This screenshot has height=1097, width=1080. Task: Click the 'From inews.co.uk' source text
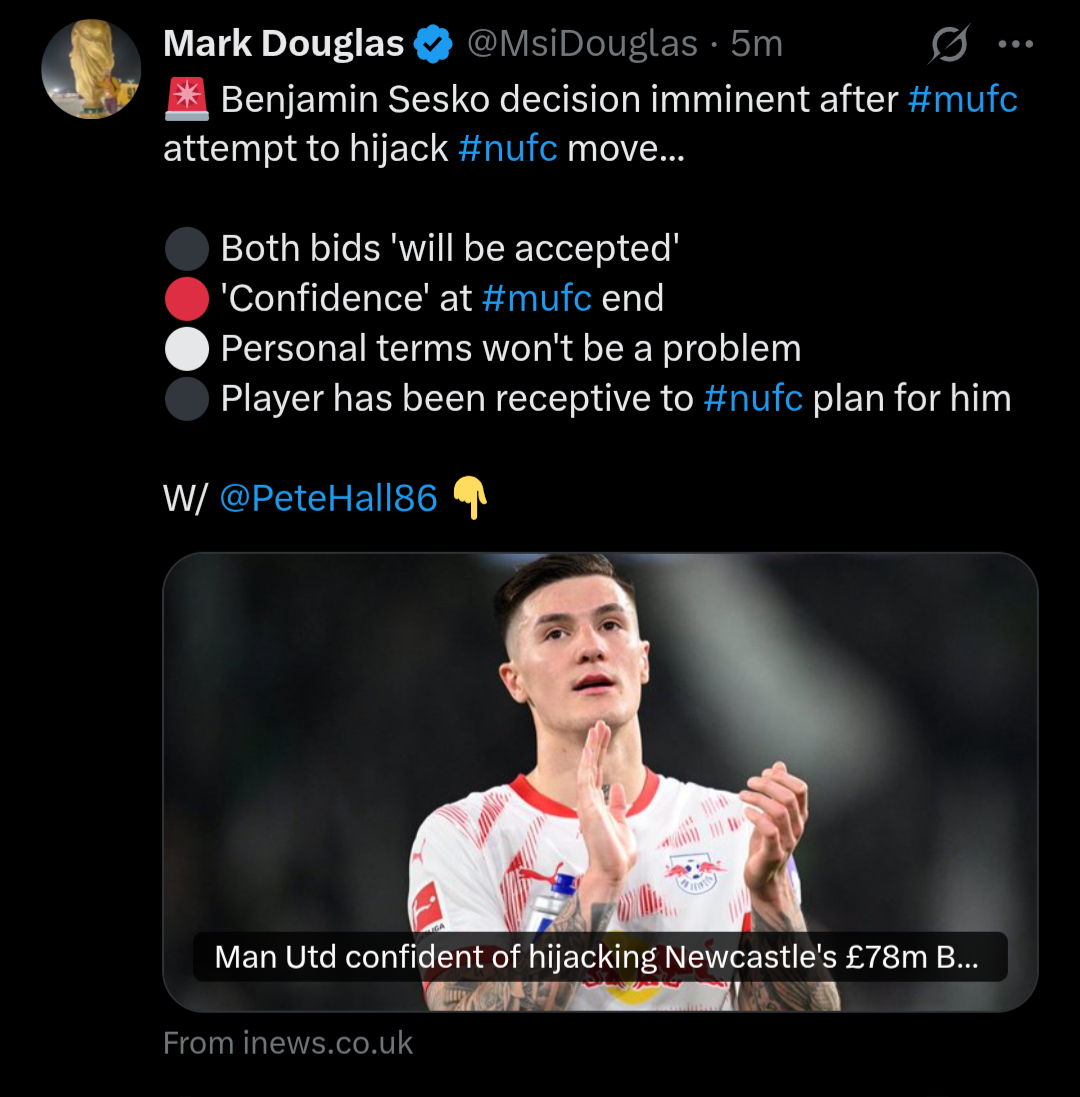pos(288,1043)
